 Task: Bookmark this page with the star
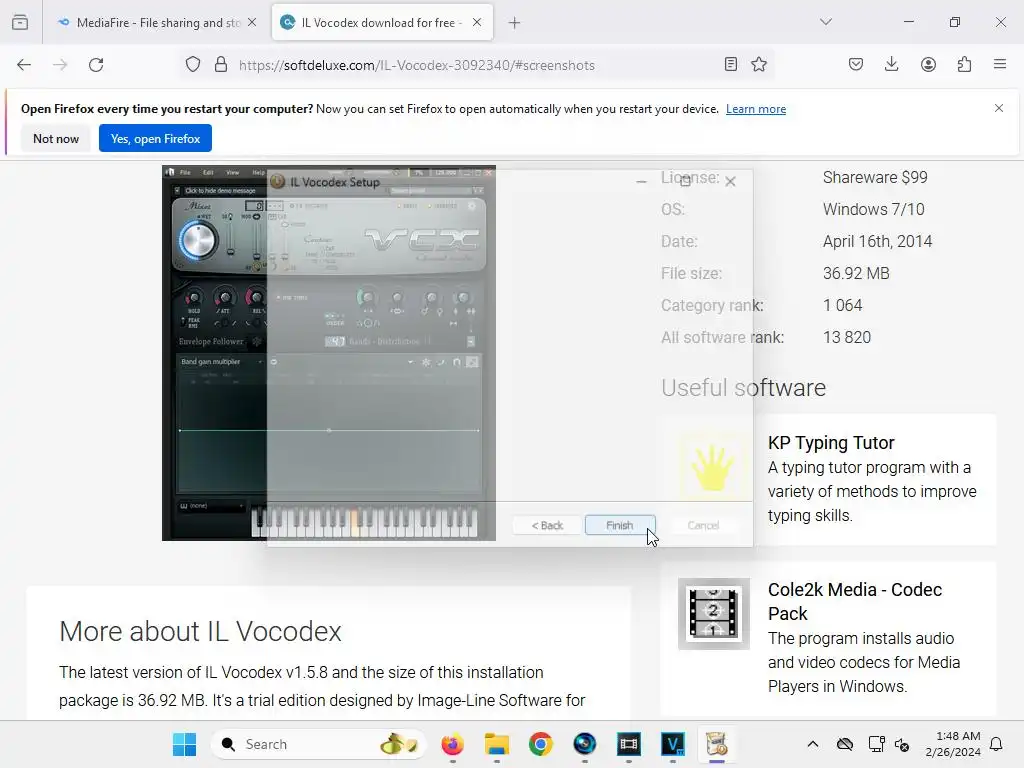759,64
